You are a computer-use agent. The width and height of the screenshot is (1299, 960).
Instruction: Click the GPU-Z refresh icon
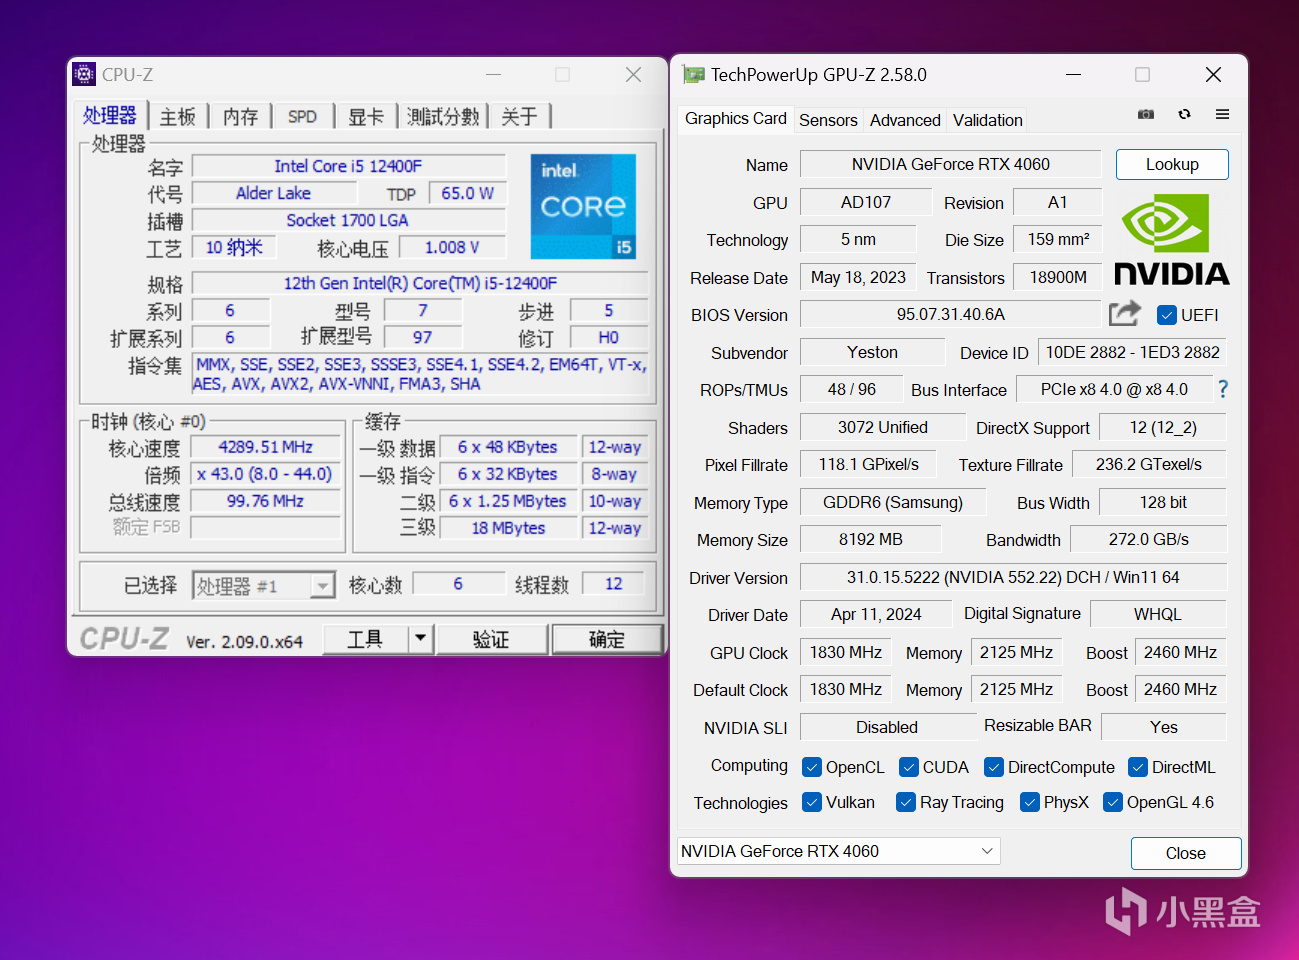pyautogui.click(x=1184, y=114)
